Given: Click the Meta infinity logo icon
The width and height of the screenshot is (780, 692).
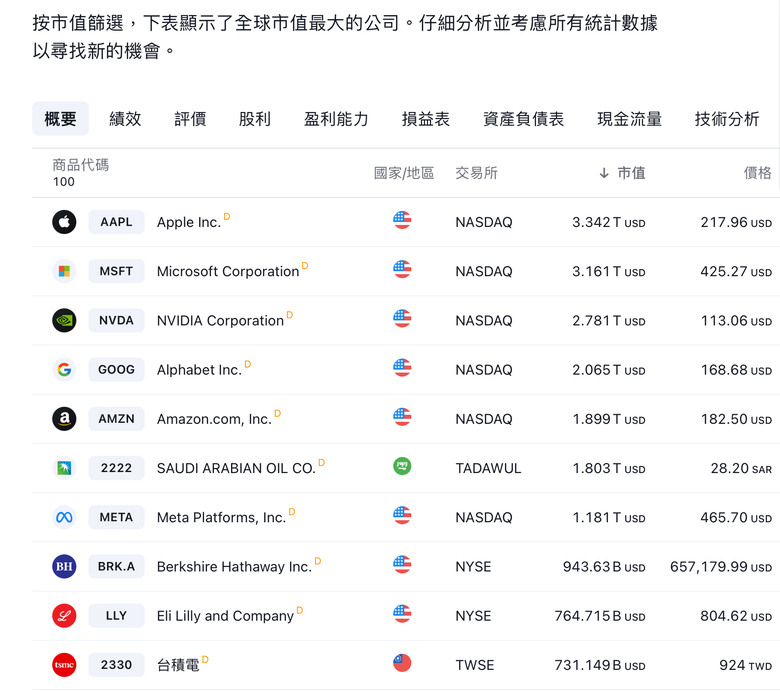Looking at the screenshot, I should pyautogui.click(x=64, y=517).
